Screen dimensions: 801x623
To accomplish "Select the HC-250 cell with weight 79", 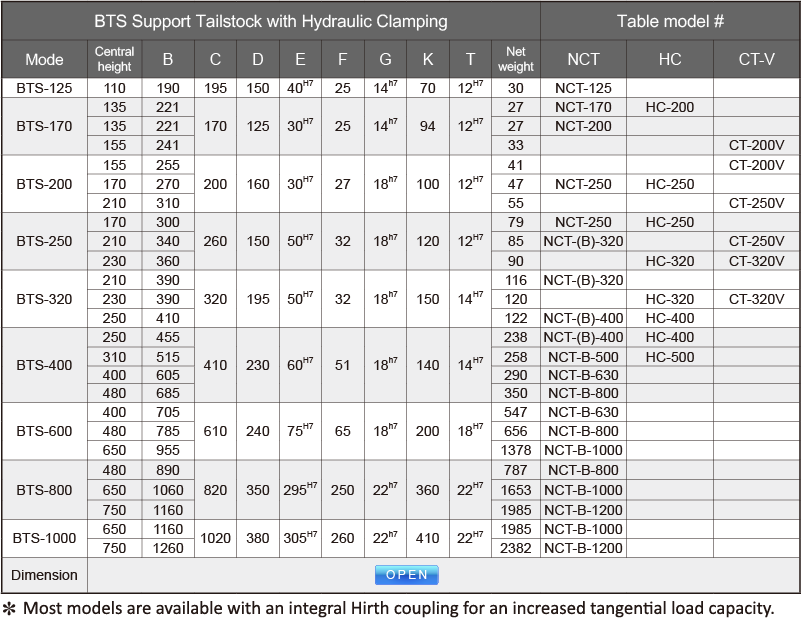I will (x=670, y=222).
